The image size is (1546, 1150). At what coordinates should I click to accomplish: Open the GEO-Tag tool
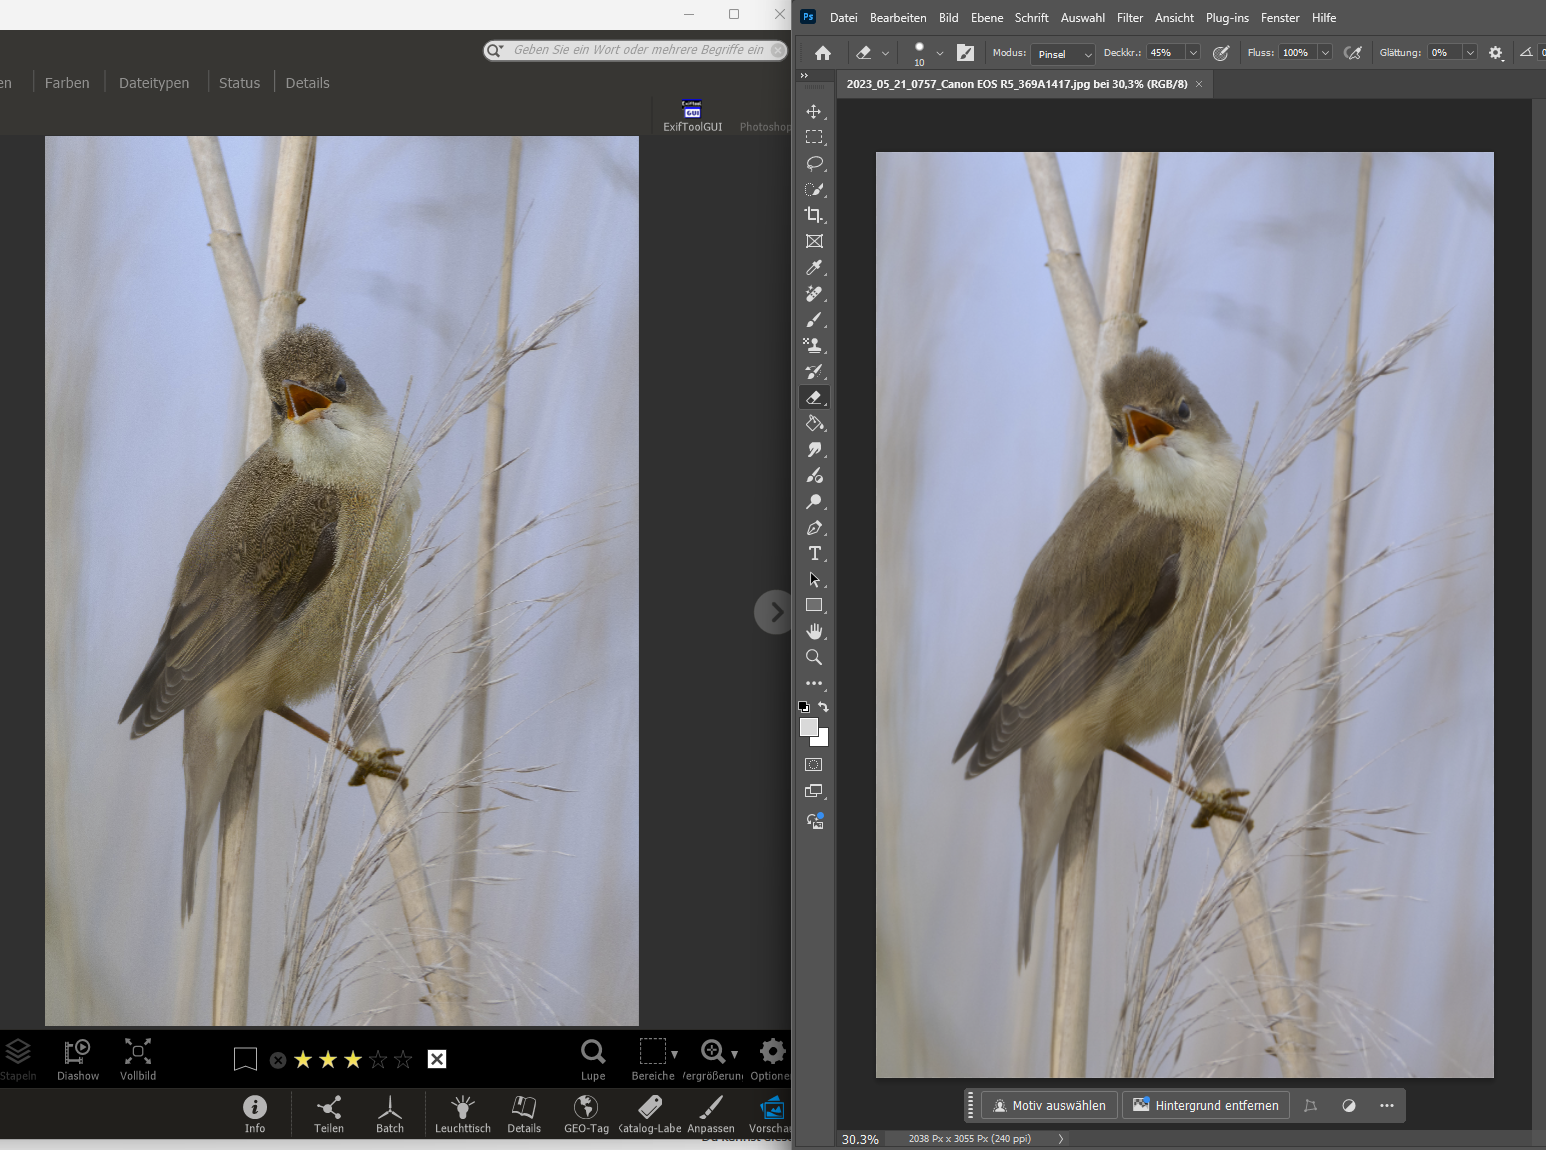[x=586, y=1113]
